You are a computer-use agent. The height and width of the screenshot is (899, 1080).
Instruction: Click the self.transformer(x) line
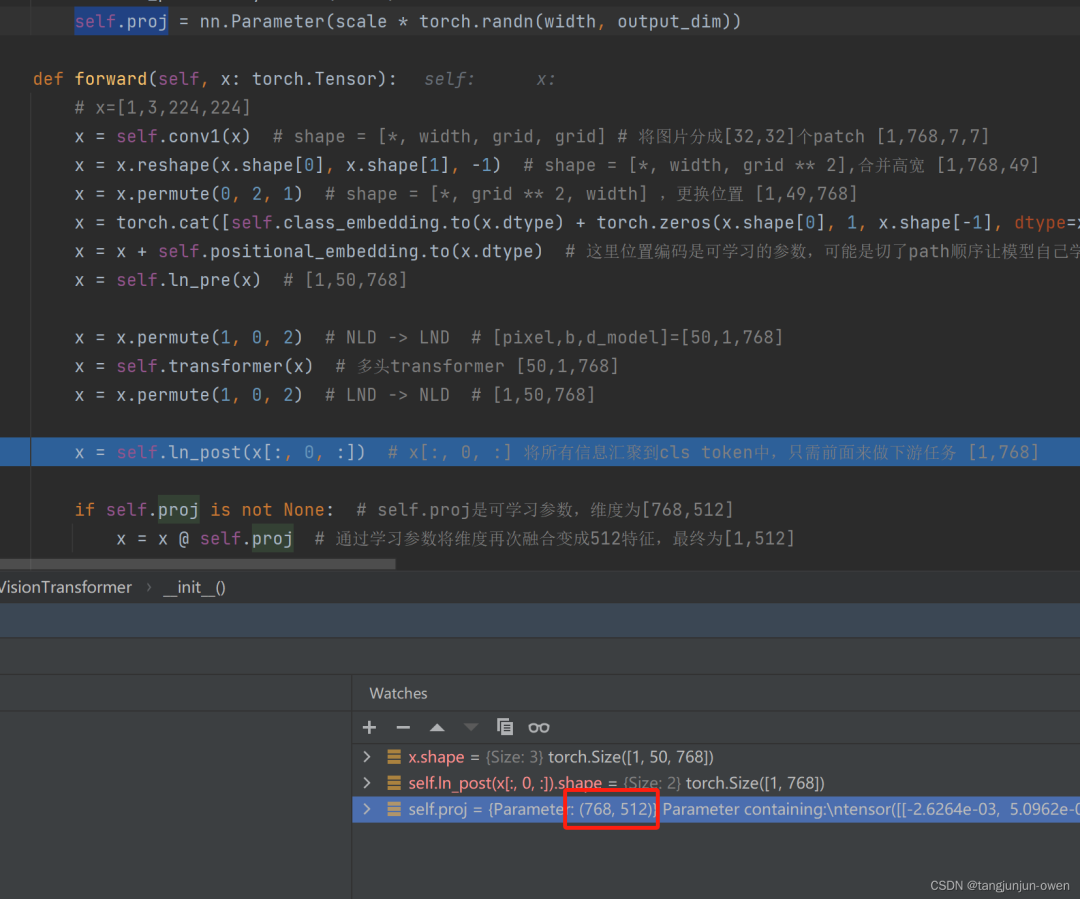point(346,366)
